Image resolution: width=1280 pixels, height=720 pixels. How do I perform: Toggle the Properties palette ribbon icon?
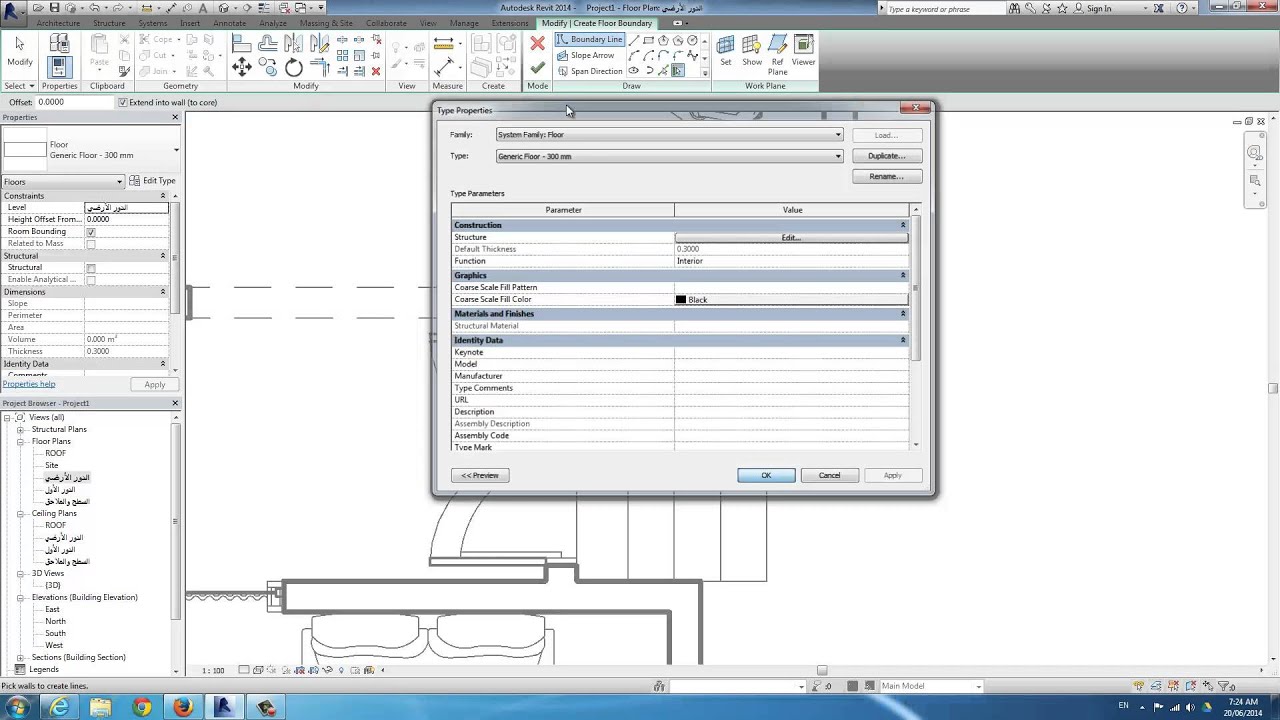(x=59, y=68)
